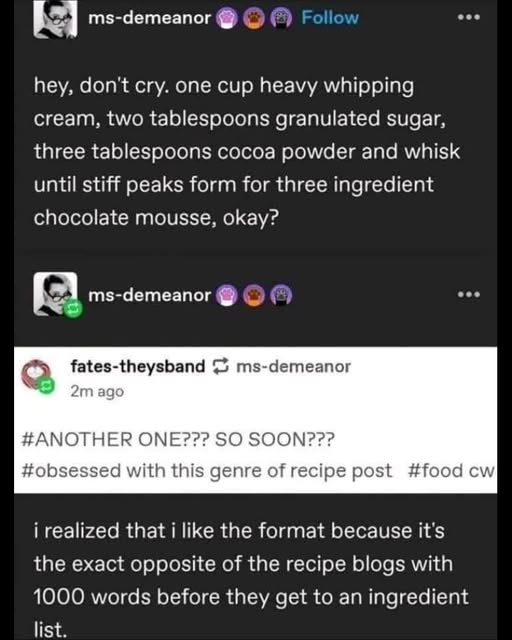
Task: Open second post's three-dot options menu
Action: pos(469,294)
